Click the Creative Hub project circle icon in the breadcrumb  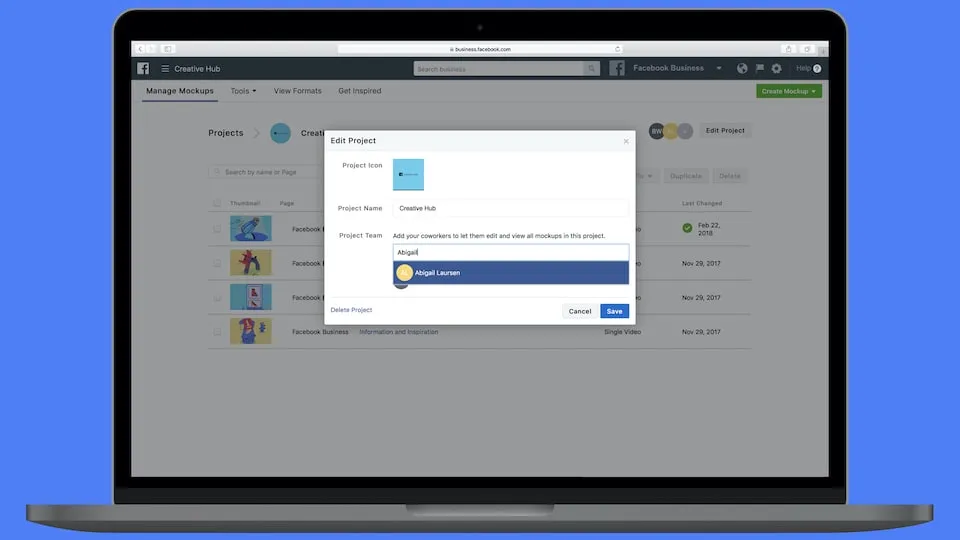280,133
